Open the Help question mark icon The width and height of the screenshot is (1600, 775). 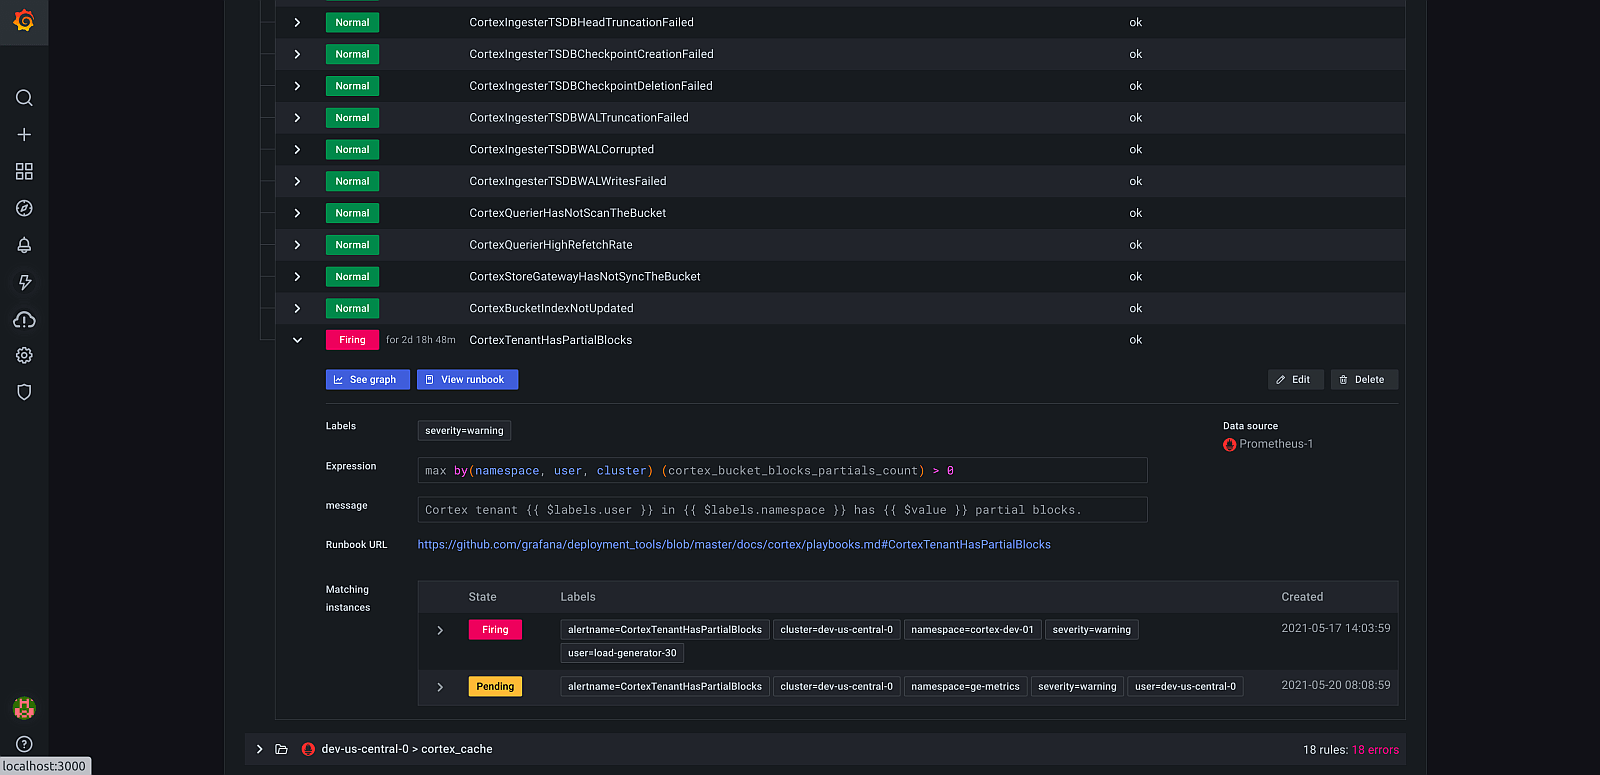[x=24, y=744]
